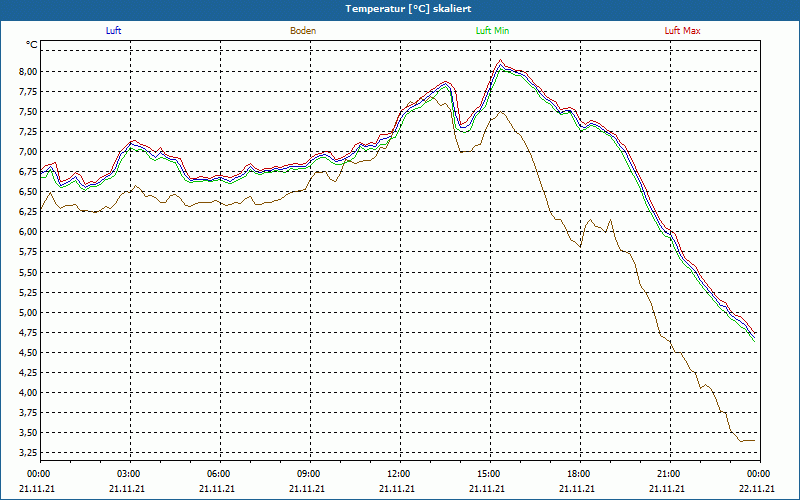Click the 5,25 y-axis value
Viewport: 800px width, 500px height.
(29, 292)
